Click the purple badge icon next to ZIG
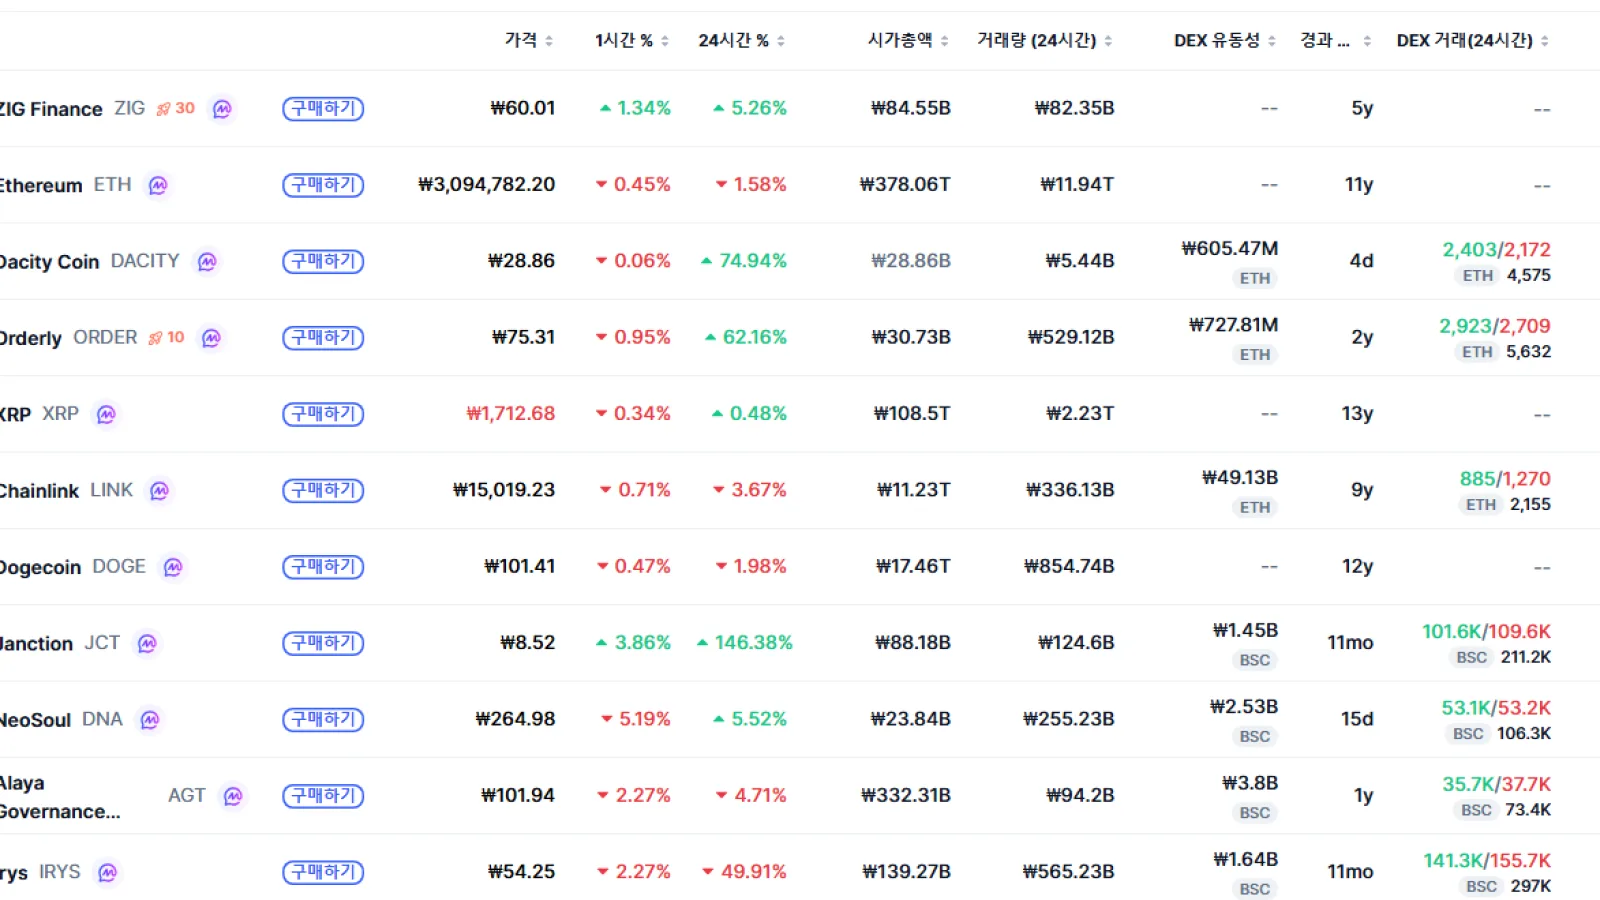The width and height of the screenshot is (1600, 900). tap(222, 108)
